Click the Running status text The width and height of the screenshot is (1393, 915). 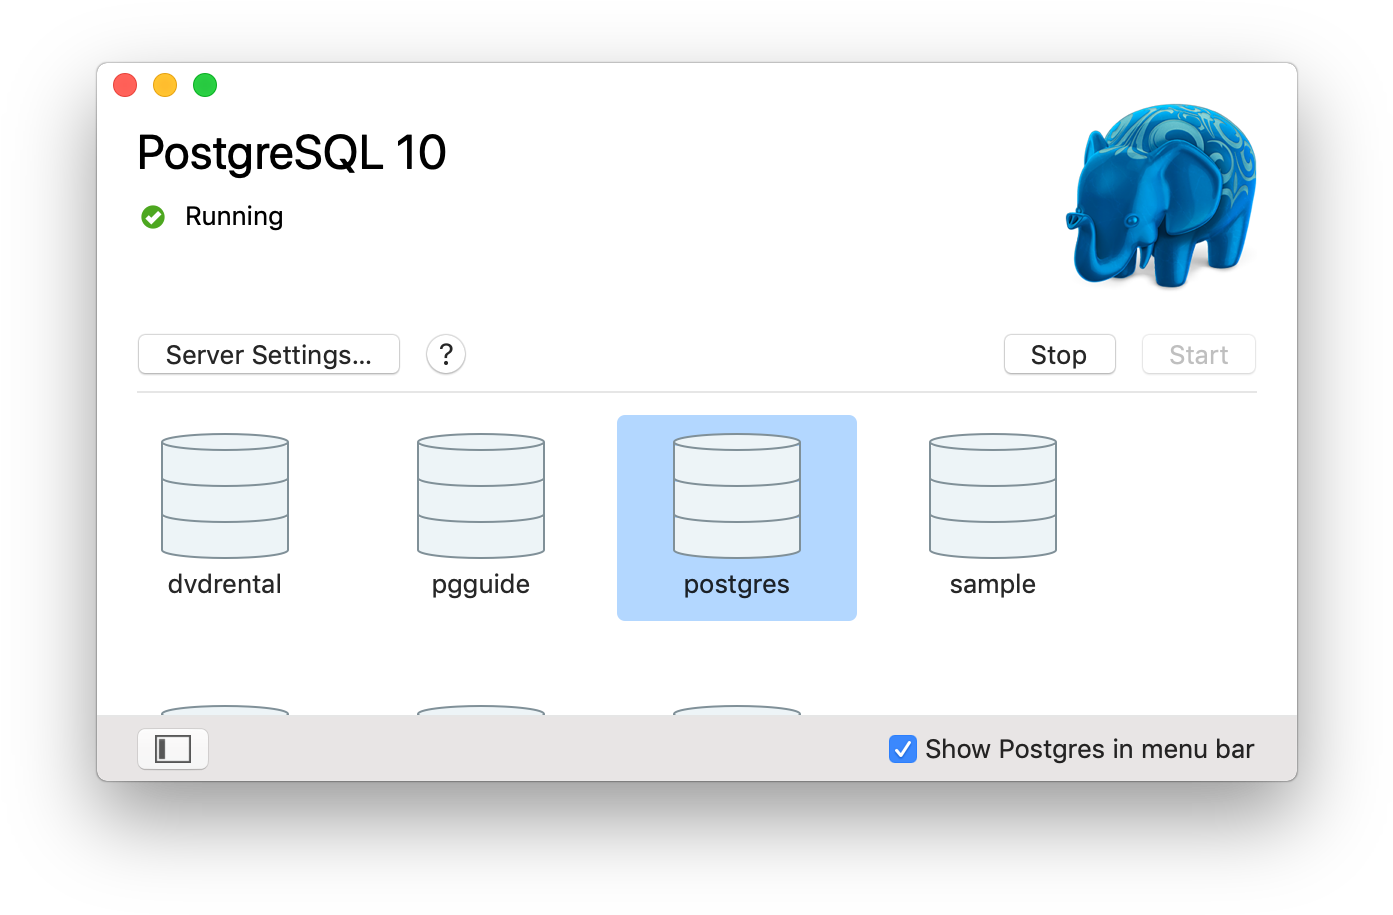(234, 216)
